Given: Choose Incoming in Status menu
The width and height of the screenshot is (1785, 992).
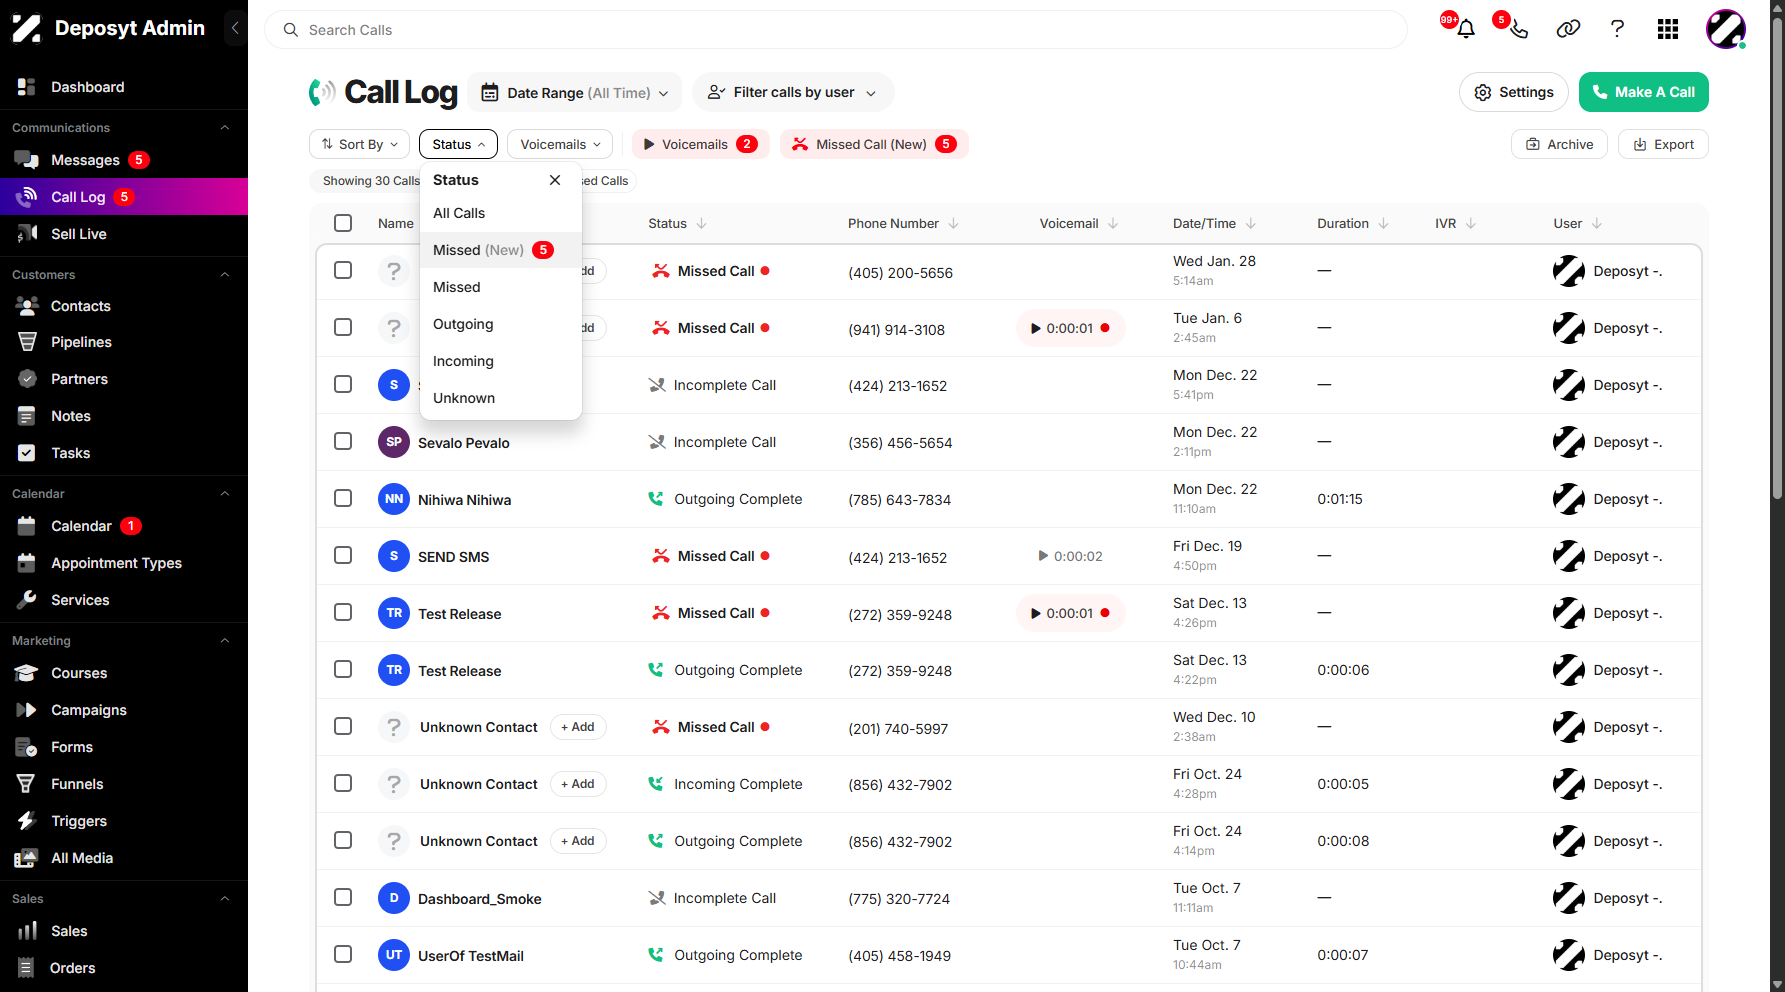Looking at the screenshot, I should click(x=501, y=361).
